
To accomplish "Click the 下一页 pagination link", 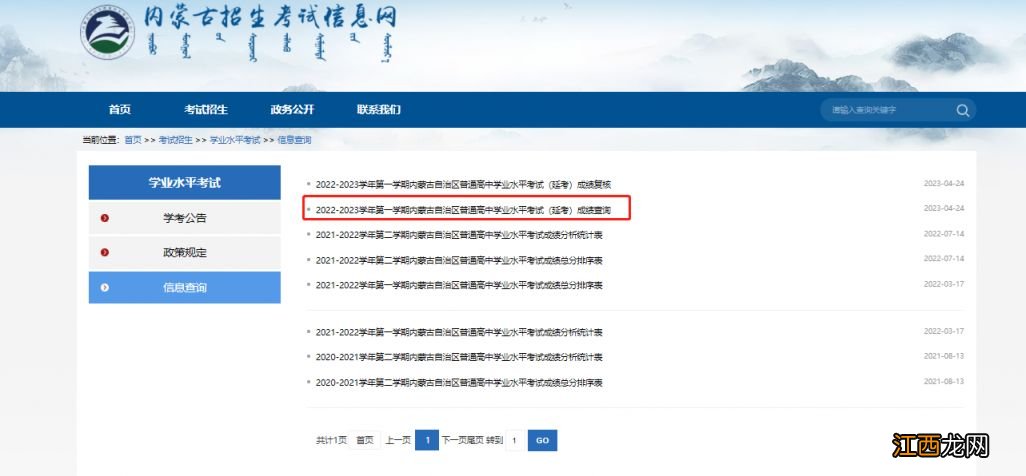I will (x=454, y=441).
